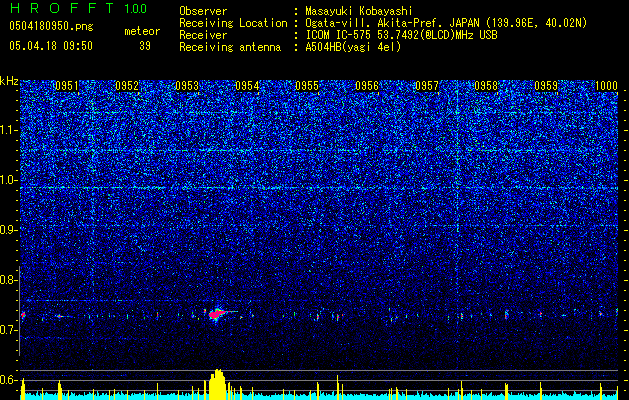Click the meteor count value 39
Image resolution: width=629 pixels, height=400 pixels.
point(145,46)
